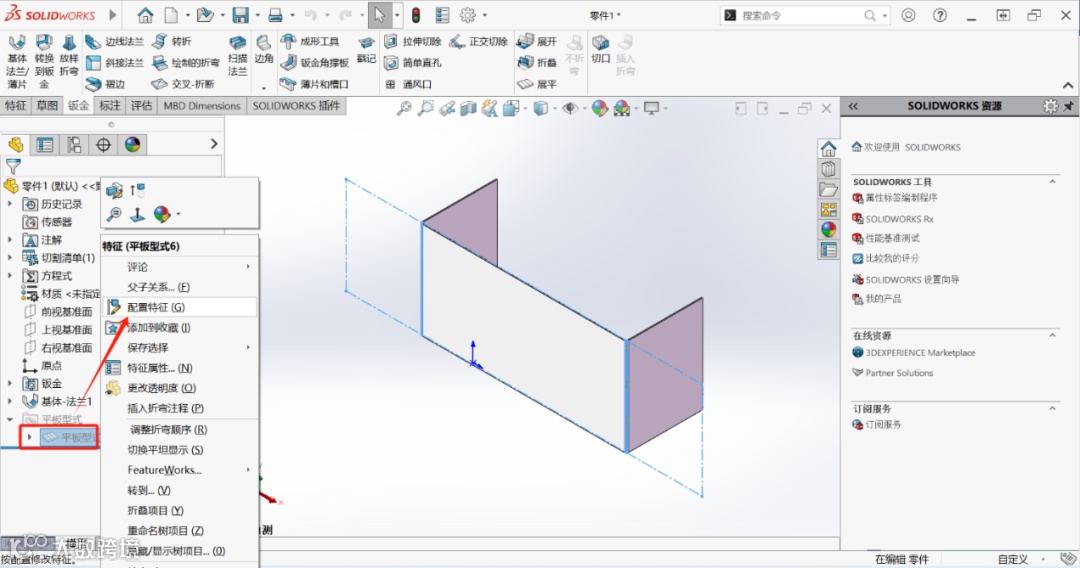
Task: Select the Extruded Cut (拉伸切除) tool
Action: click(x=412, y=41)
